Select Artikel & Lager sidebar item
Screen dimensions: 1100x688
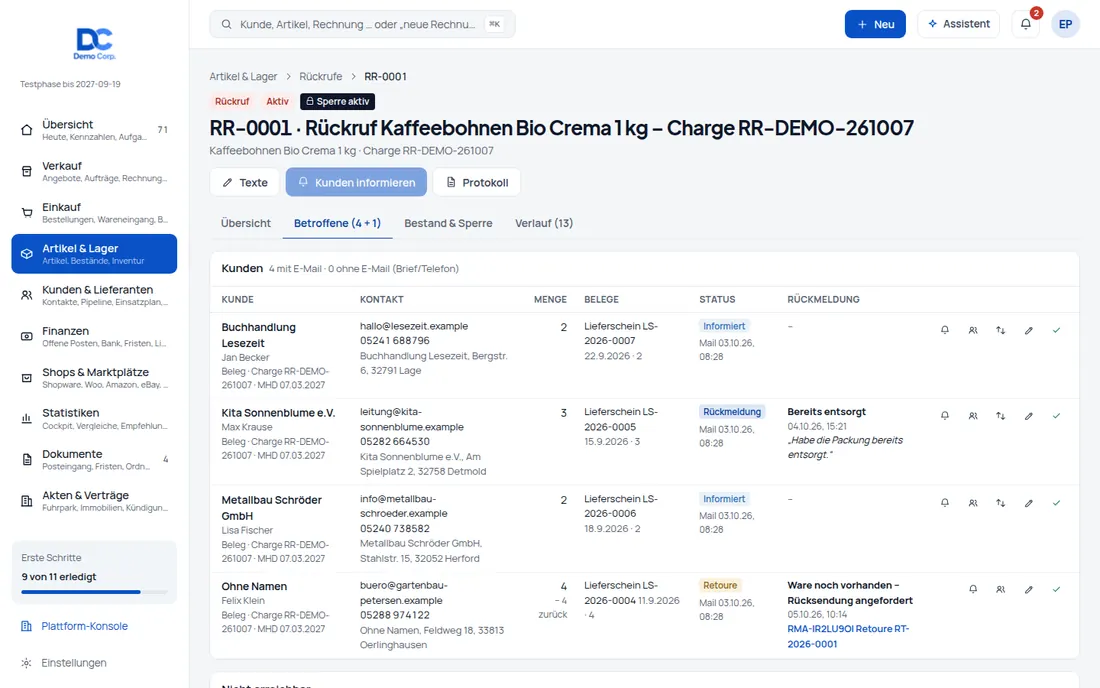point(94,254)
